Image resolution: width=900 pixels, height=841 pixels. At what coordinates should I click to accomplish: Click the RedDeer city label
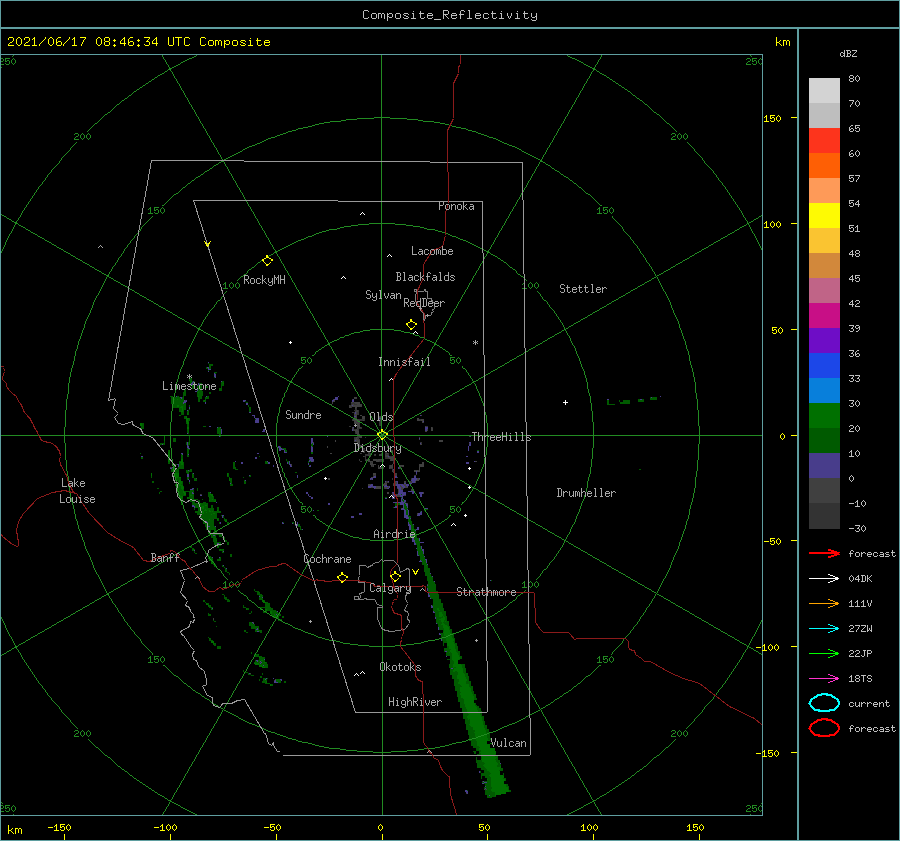[x=424, y=303]
